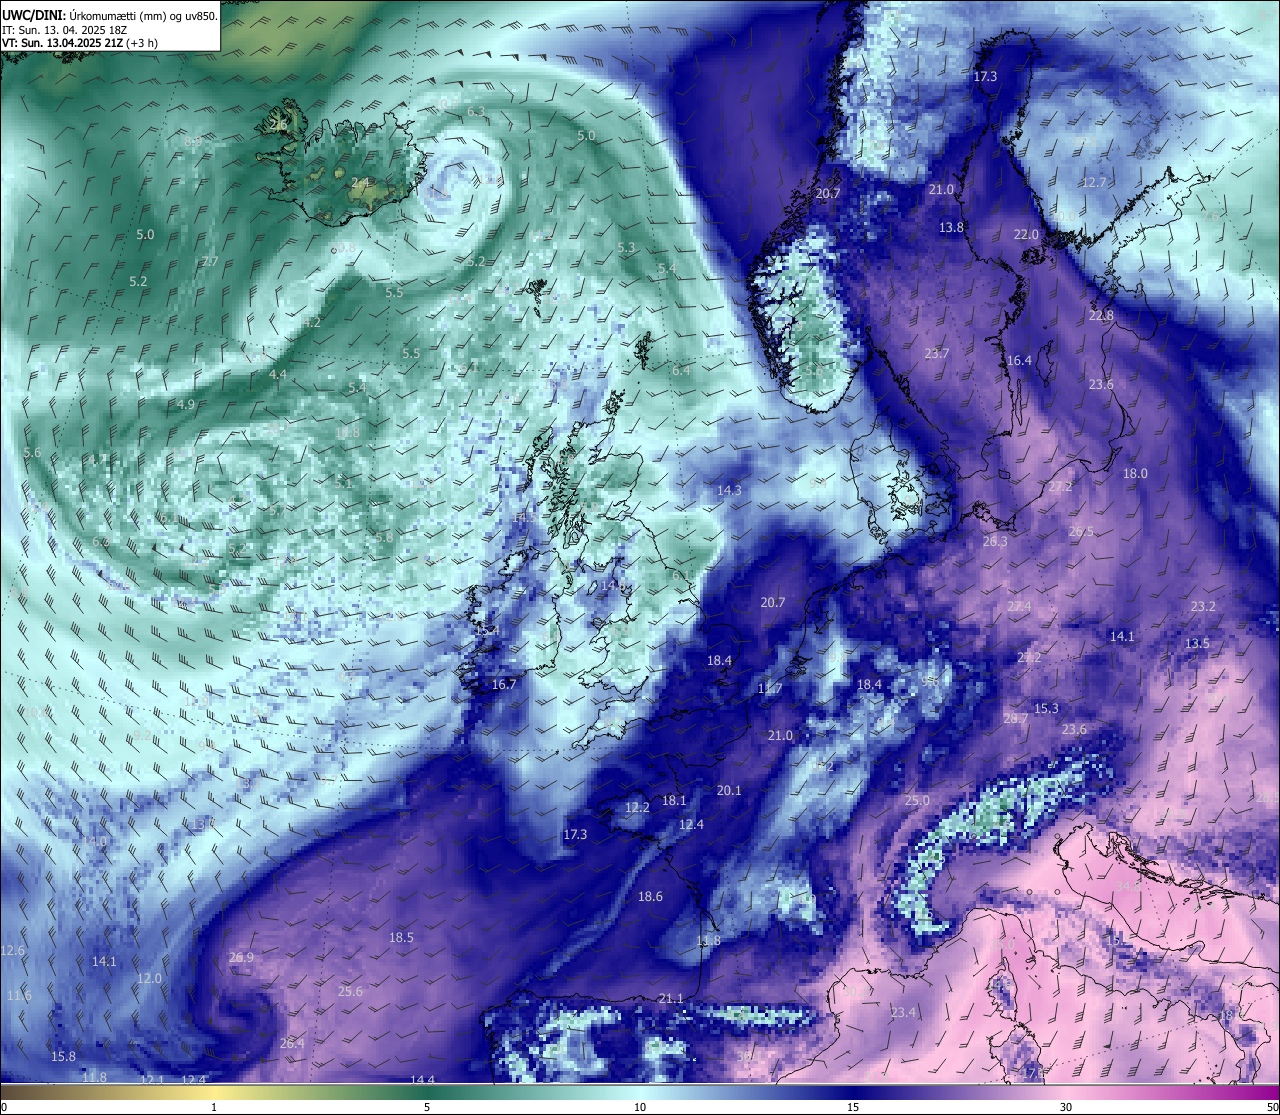
Task: Click the 26.4 value on the map
Action: [x=292, y=1043]
